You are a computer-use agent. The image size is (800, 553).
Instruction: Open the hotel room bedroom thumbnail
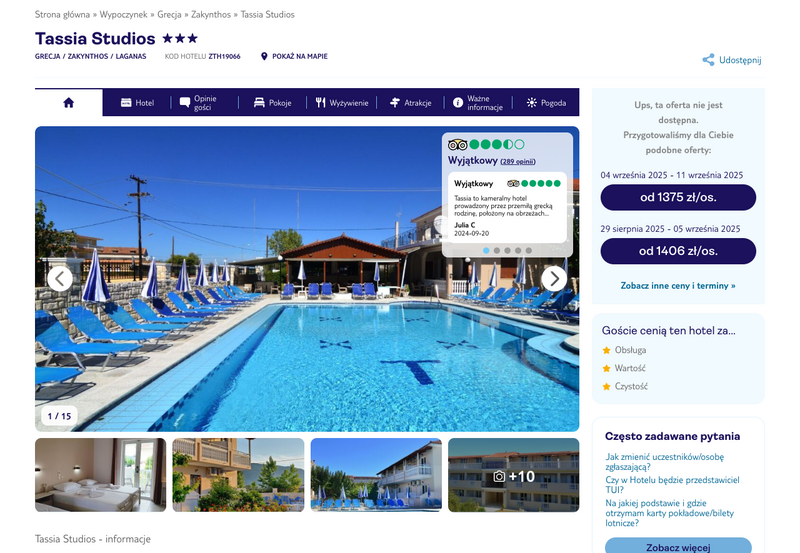(x=101, y=475)
